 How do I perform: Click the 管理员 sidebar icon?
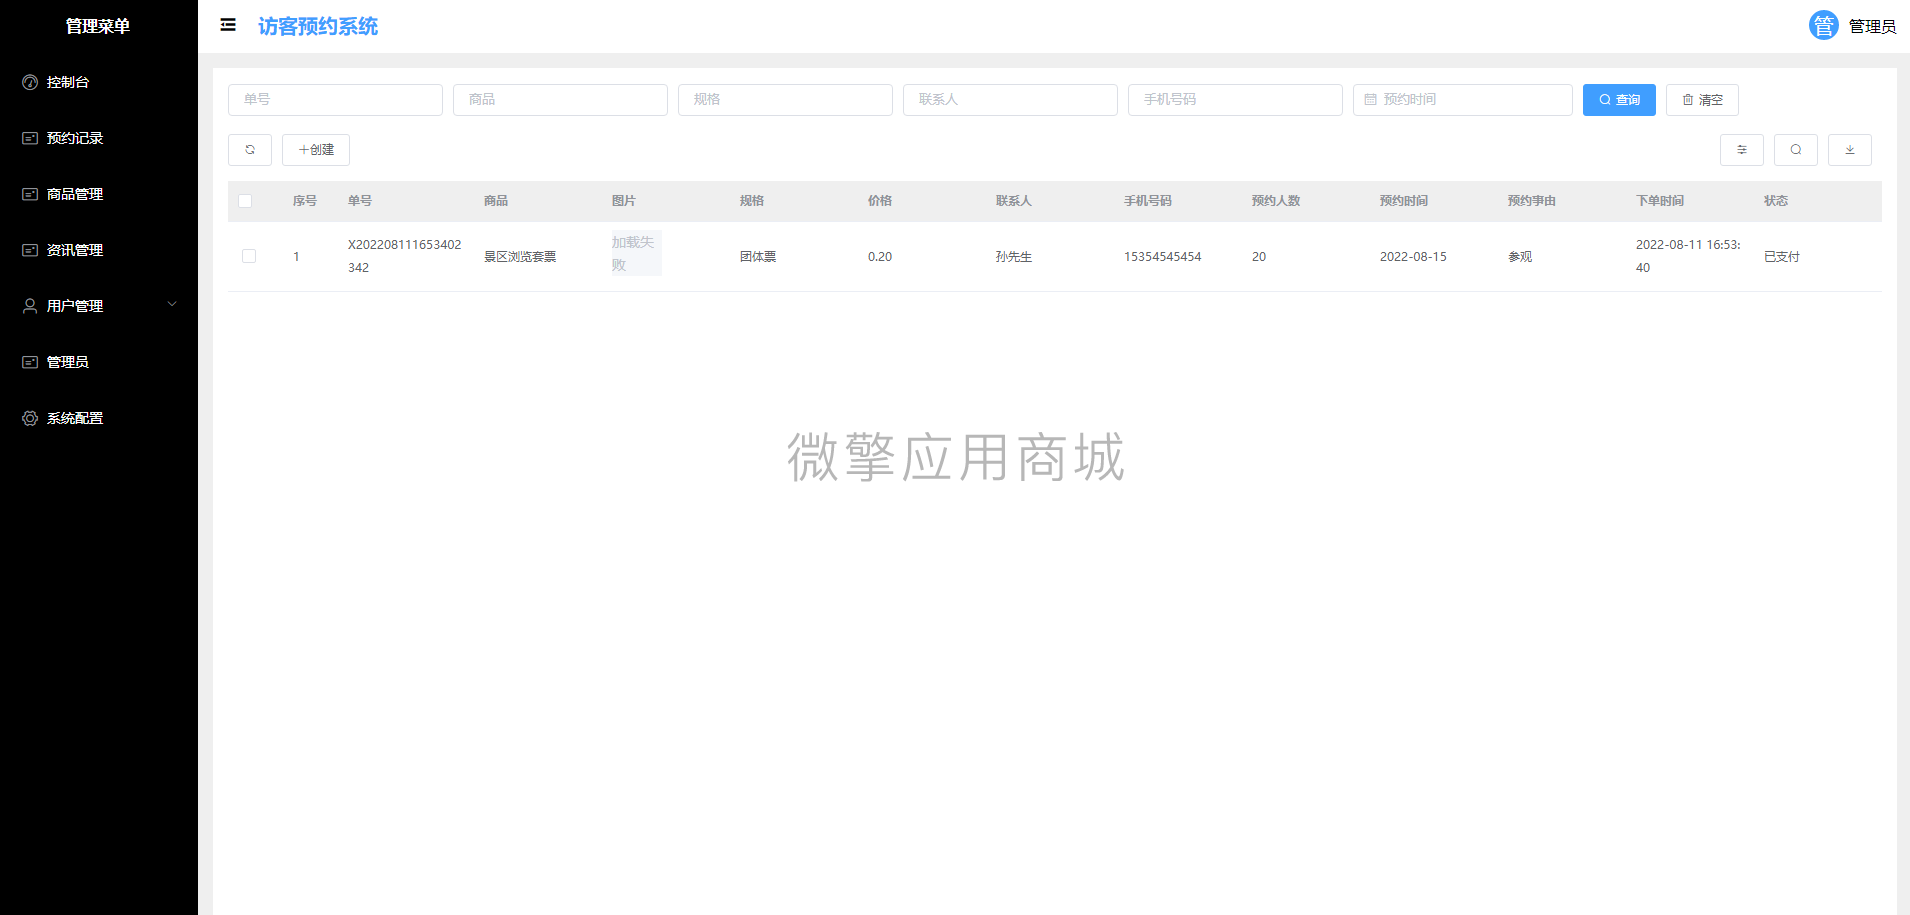coord(30,362)
